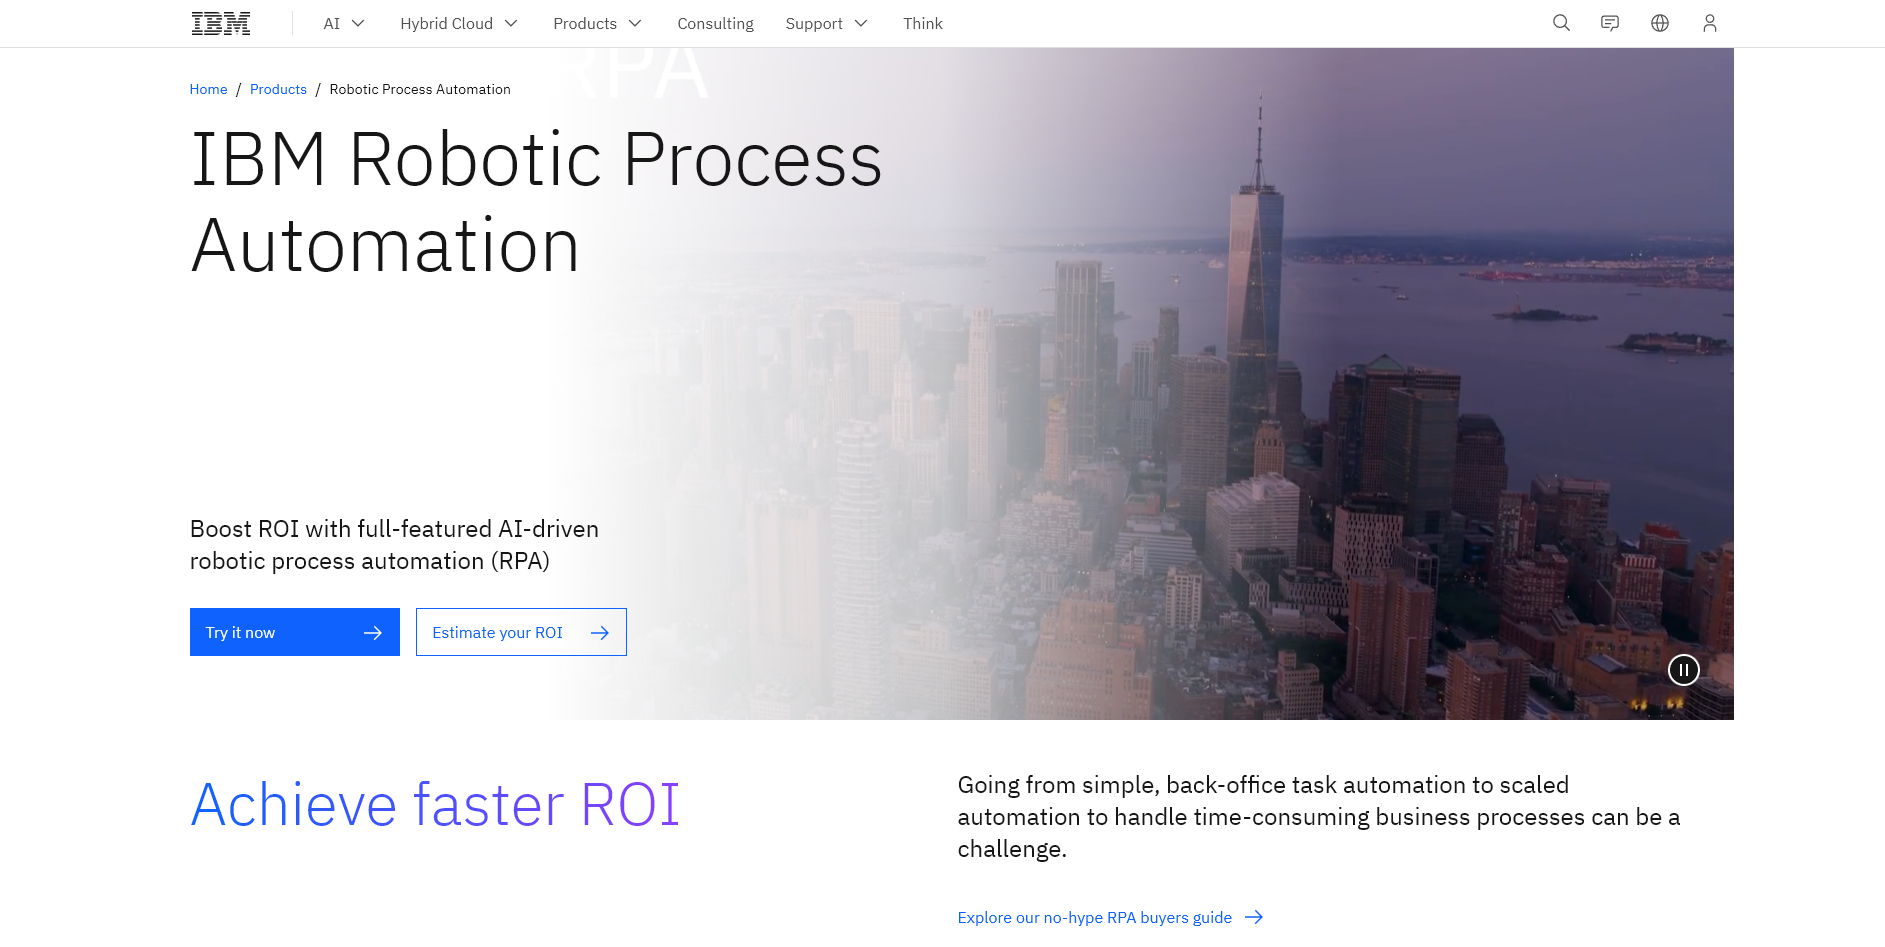Open the Think menu item

tap(922, 23)
